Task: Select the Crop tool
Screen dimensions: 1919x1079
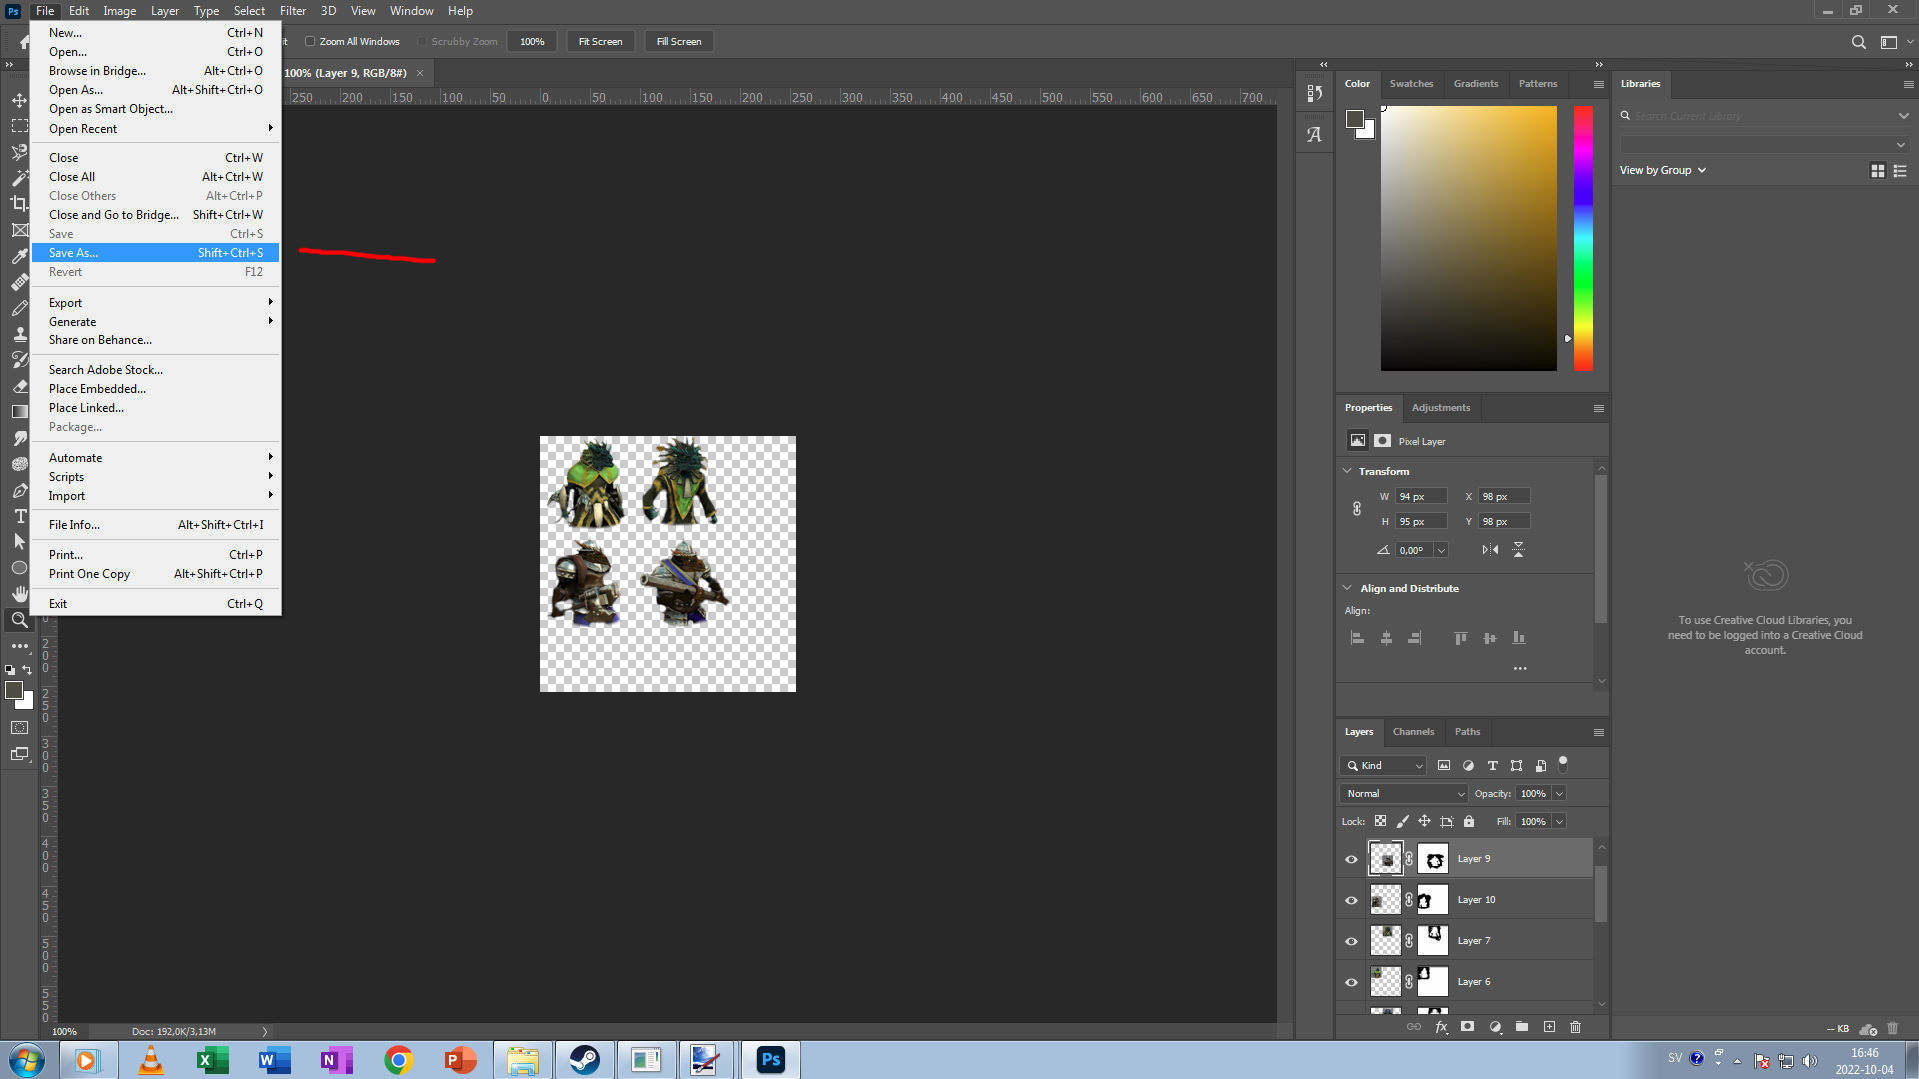Action: click(x=19, y=204)
